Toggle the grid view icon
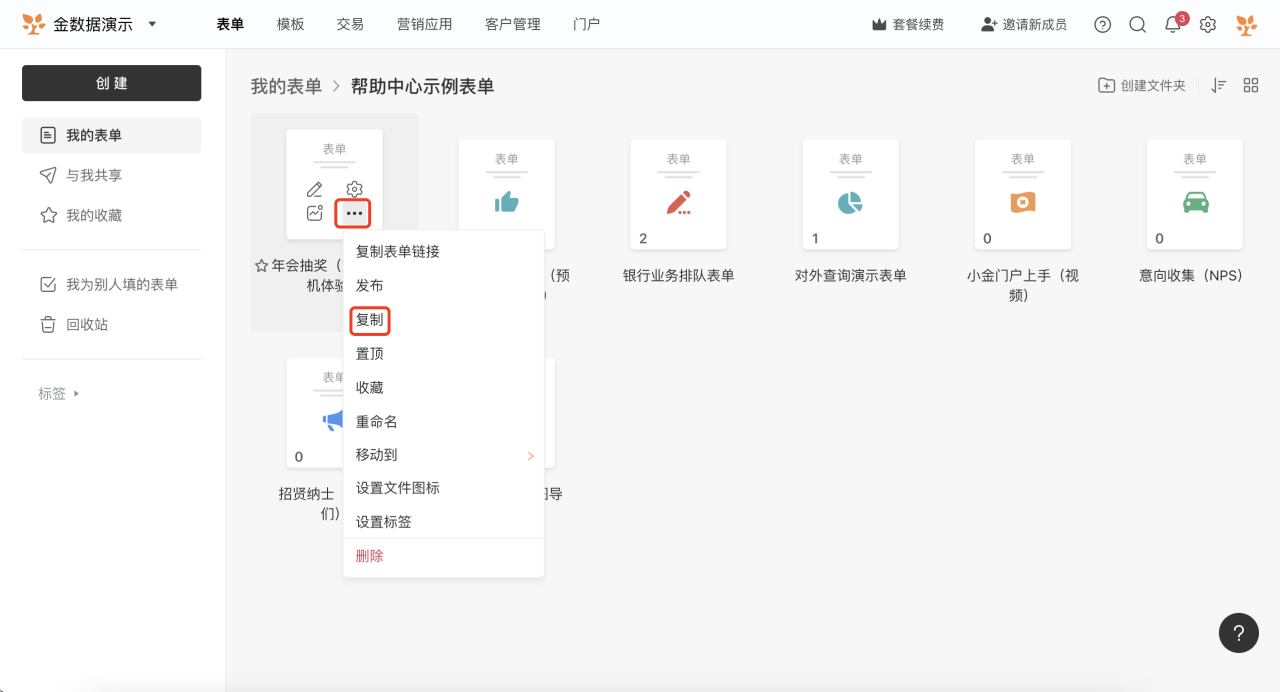Viewport: 1280px width, 692px height. pyautogui.click(x=1251, y=86)
